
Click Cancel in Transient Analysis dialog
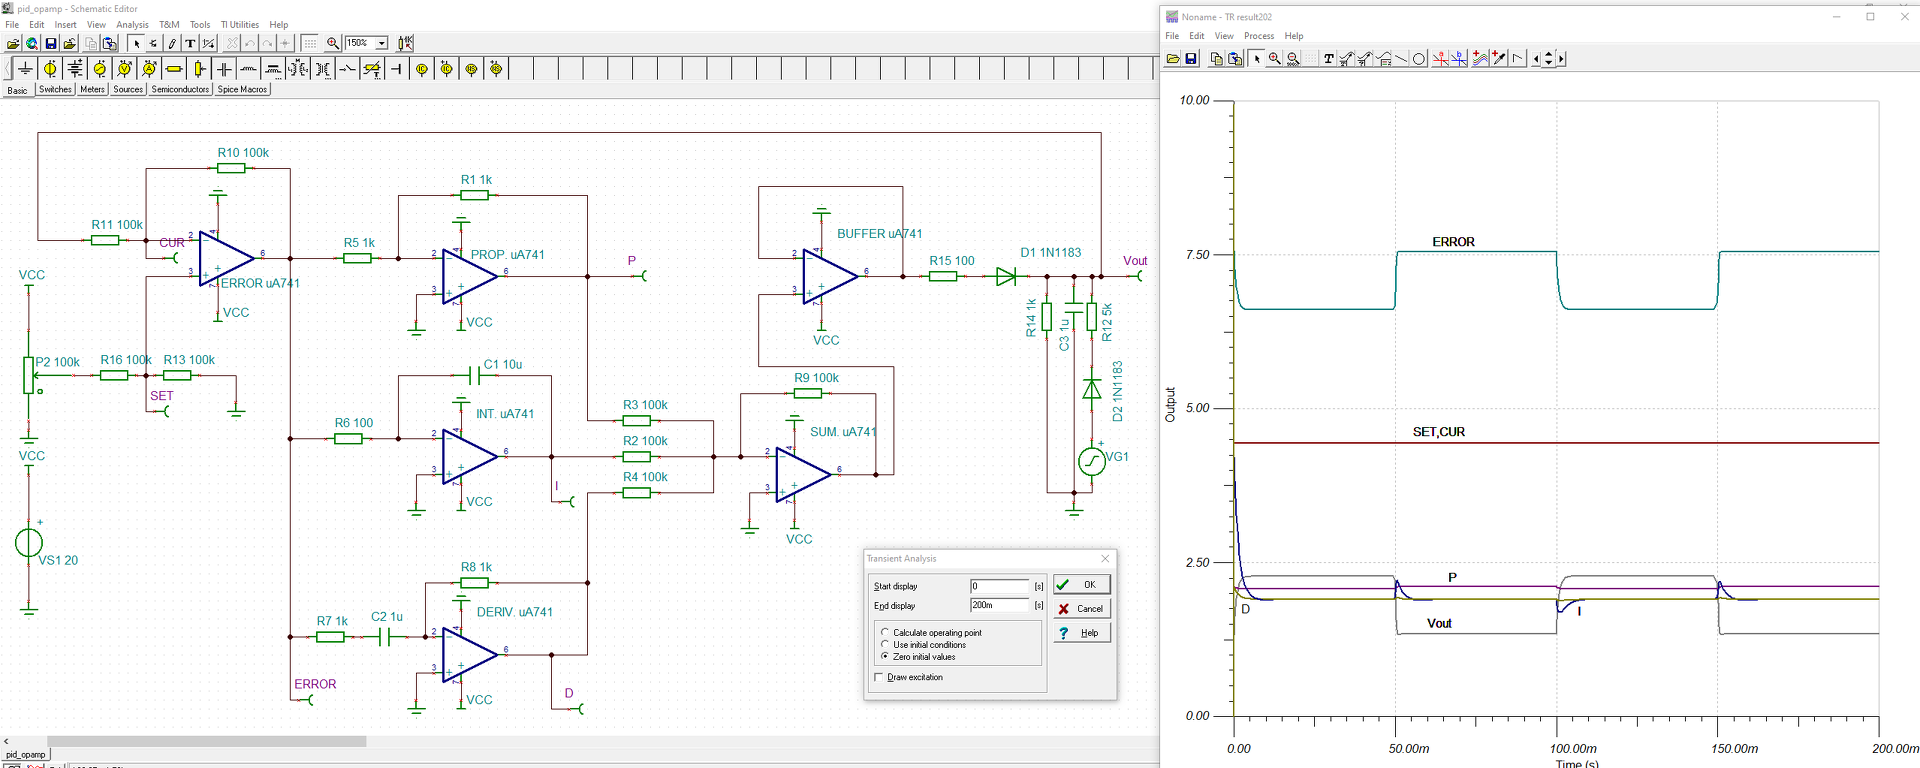(1081, 609)
